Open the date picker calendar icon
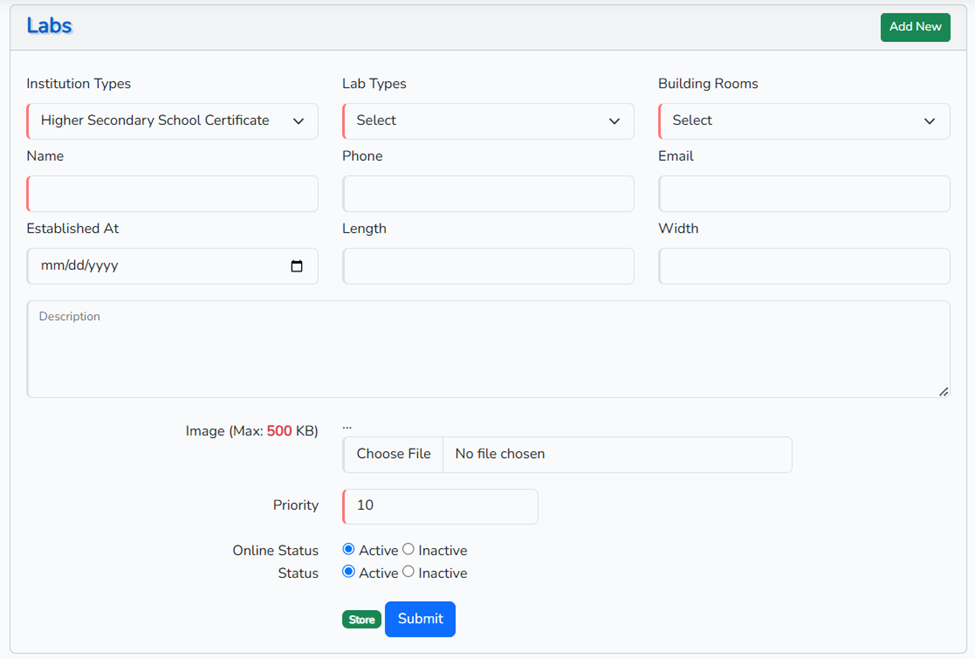Screen dimensions: 975x659 click(296, 266)
